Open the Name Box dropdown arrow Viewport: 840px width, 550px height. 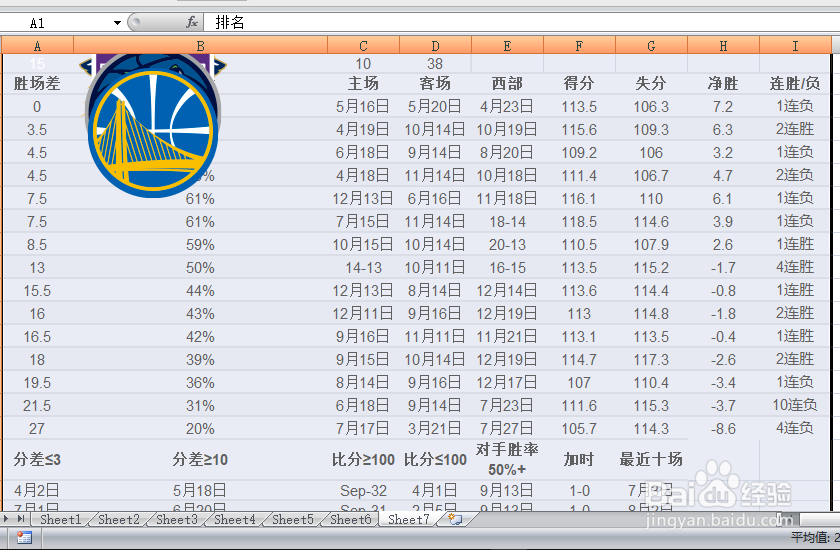click(117, 22)
